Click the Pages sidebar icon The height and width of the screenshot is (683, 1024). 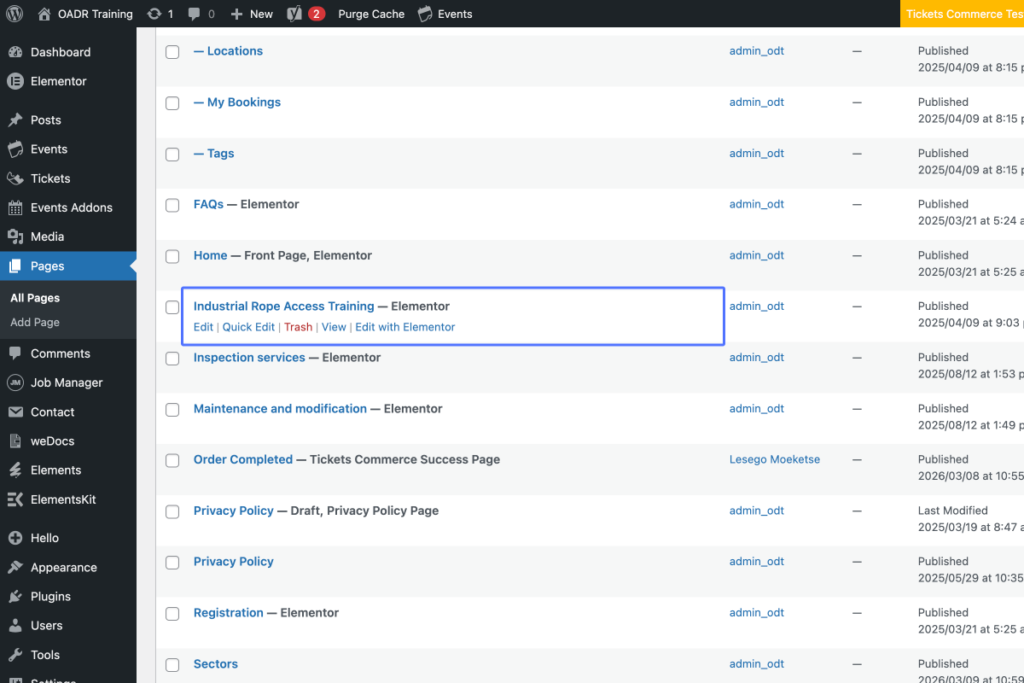click(x=15, y=266)
